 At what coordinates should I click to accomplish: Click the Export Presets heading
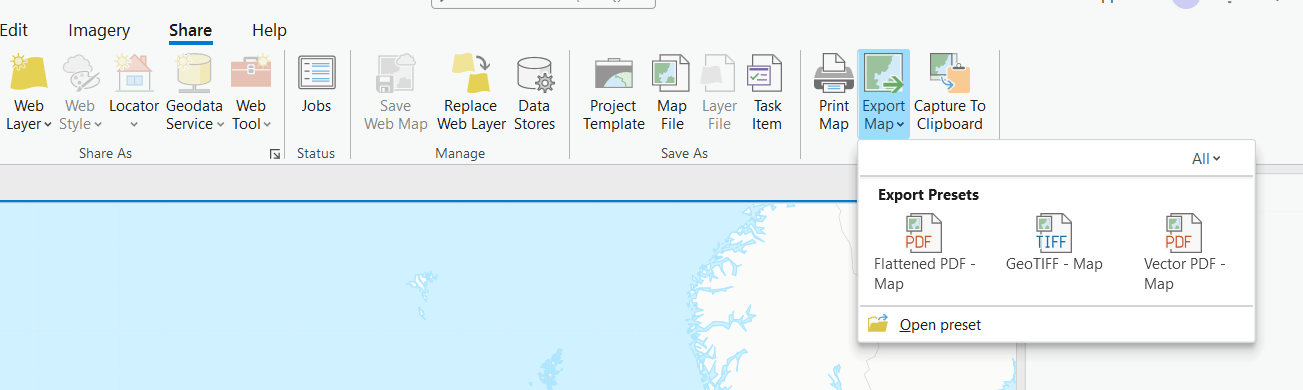(928, 195)
